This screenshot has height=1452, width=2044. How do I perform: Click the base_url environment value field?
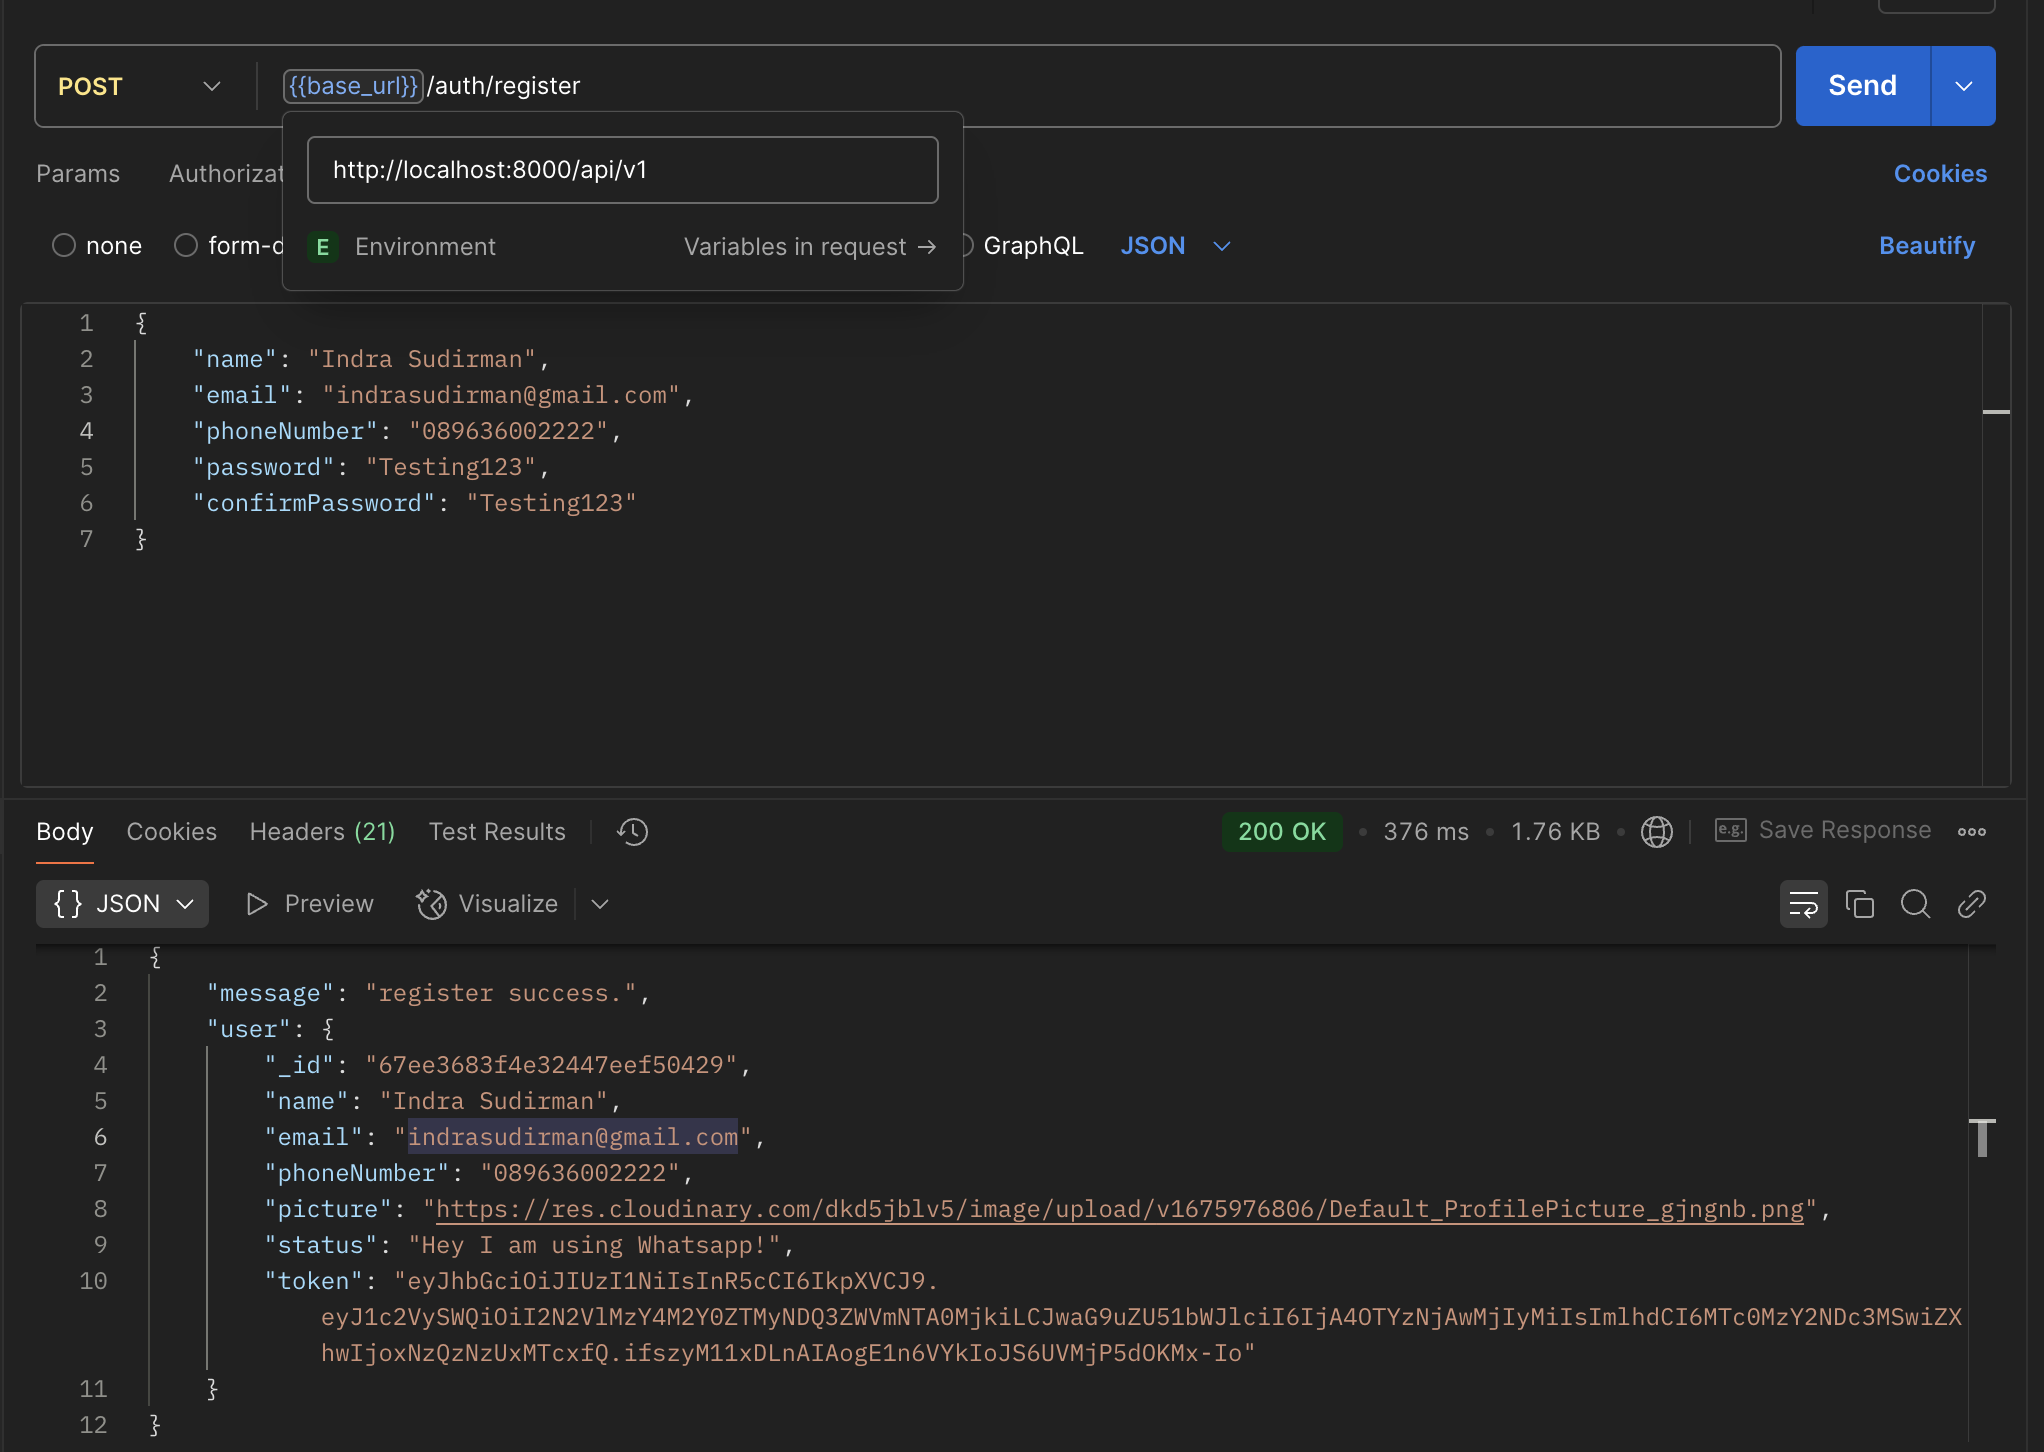coord(622,169)
